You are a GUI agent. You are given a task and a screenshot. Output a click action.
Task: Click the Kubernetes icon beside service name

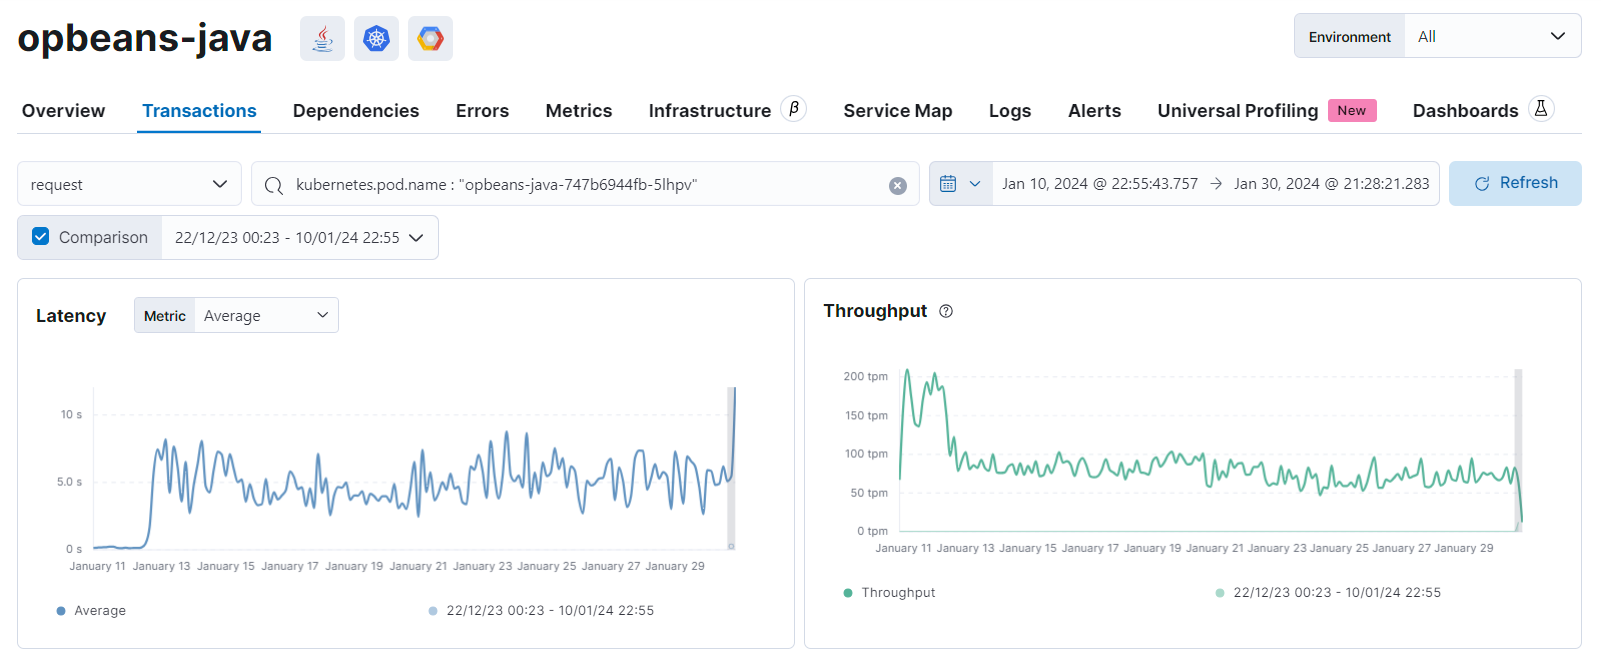click(x=376, y=39)
